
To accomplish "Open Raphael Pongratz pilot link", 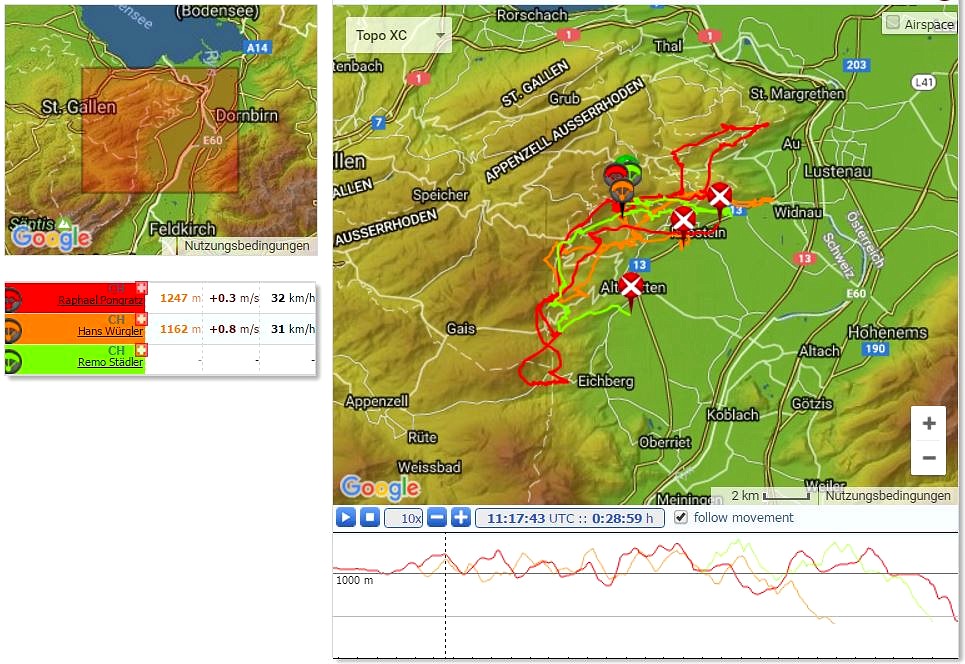I will click(100, 300).
